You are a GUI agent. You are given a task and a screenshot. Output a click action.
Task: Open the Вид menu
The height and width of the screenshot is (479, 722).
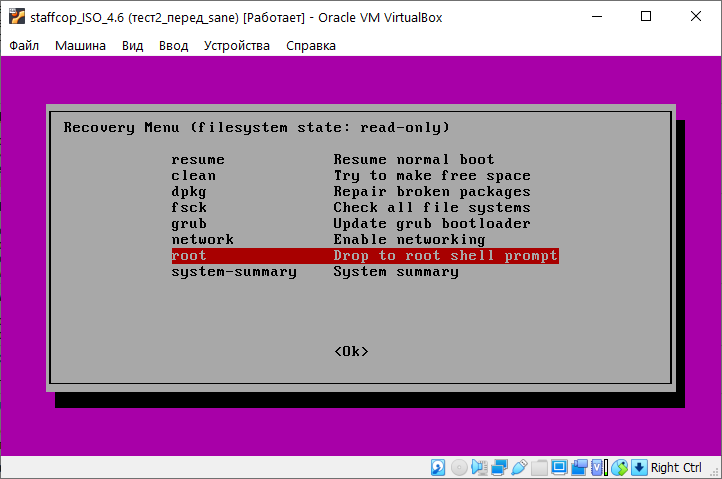click(132, 46)
